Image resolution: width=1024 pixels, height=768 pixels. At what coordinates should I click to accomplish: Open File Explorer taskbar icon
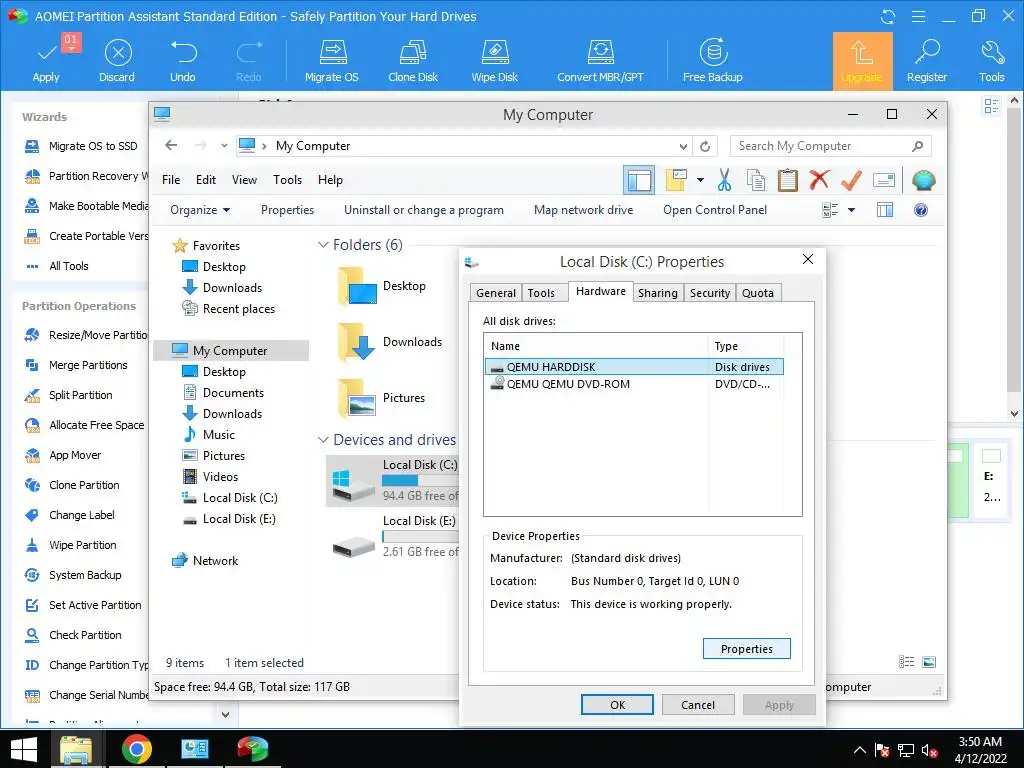tap(76, 749)
